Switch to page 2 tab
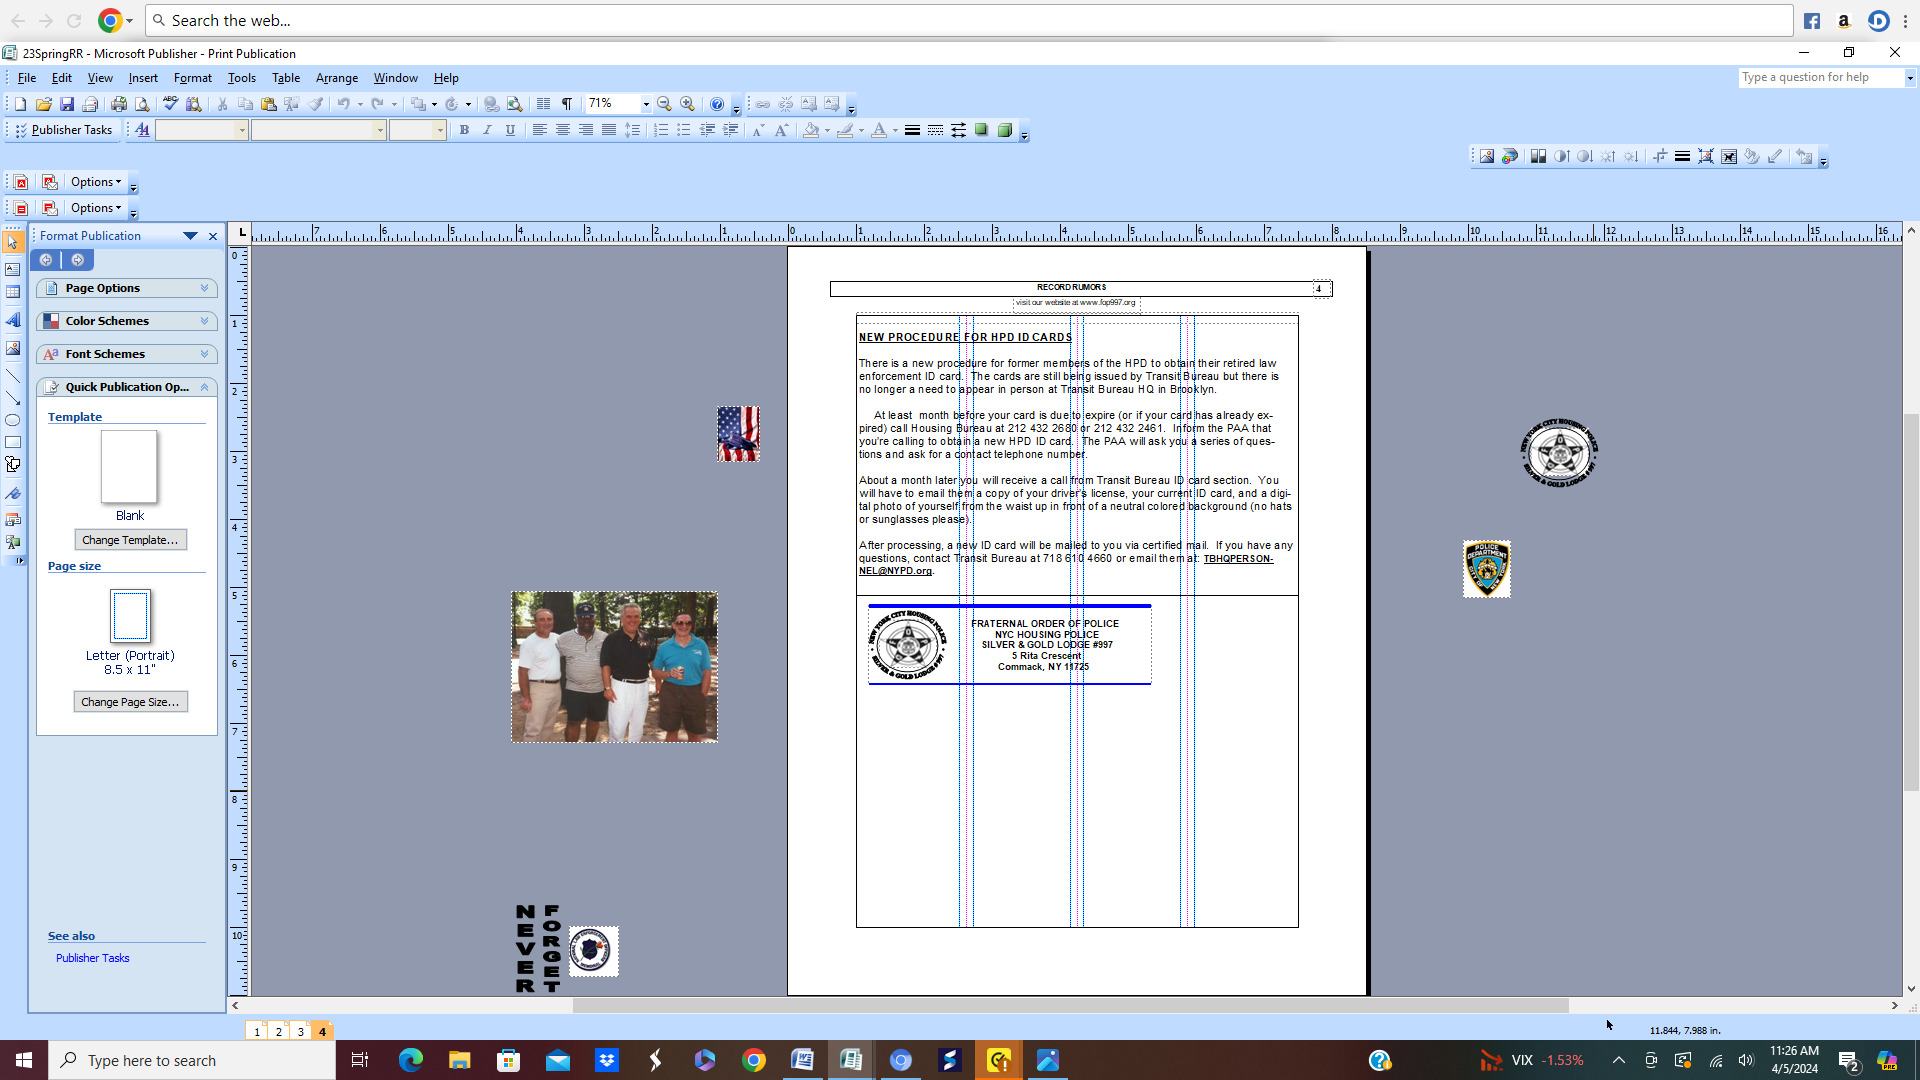This screenshot has height=1080, width=1920. click(279, 1031)
